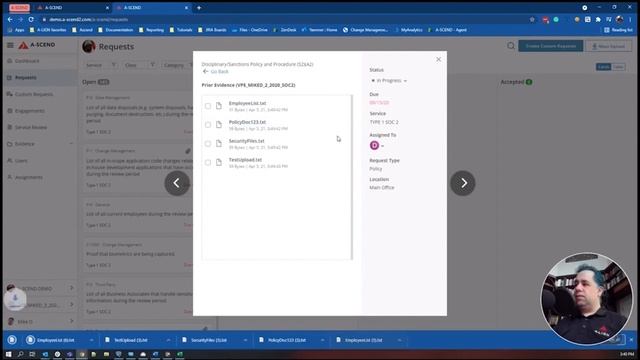Select the SecurityFiles.txt file name

(247, 141)
